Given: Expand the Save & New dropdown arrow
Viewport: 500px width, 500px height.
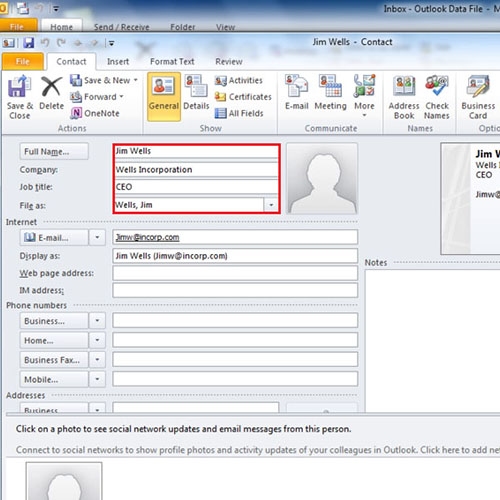Looking at the screenshot, I should [x=136, y=80].
